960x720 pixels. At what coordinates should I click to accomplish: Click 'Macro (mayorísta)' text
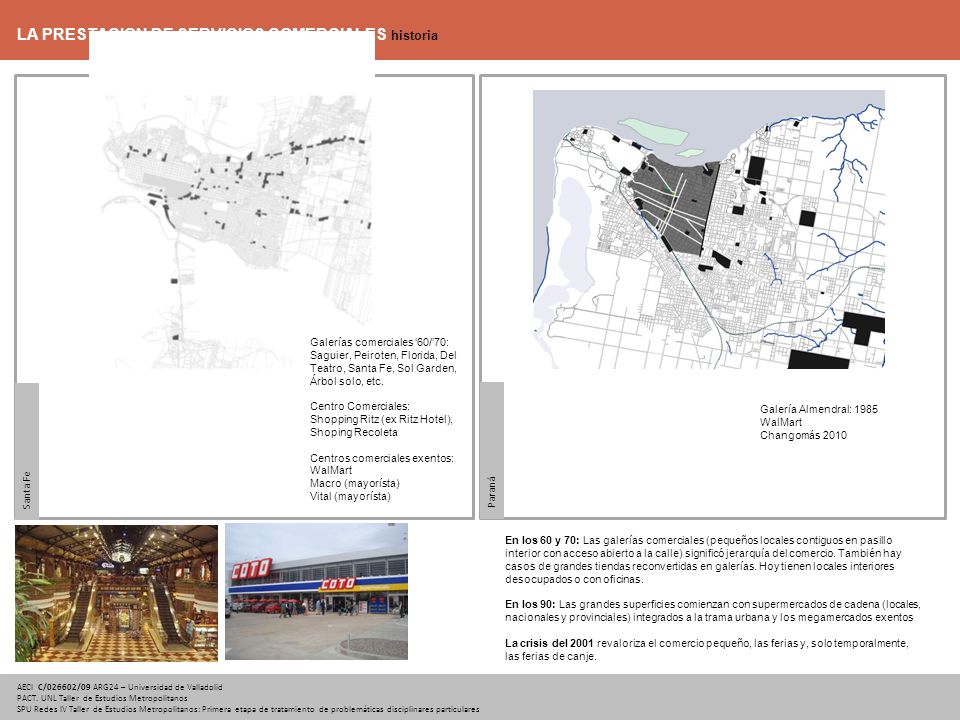[354, 483]
